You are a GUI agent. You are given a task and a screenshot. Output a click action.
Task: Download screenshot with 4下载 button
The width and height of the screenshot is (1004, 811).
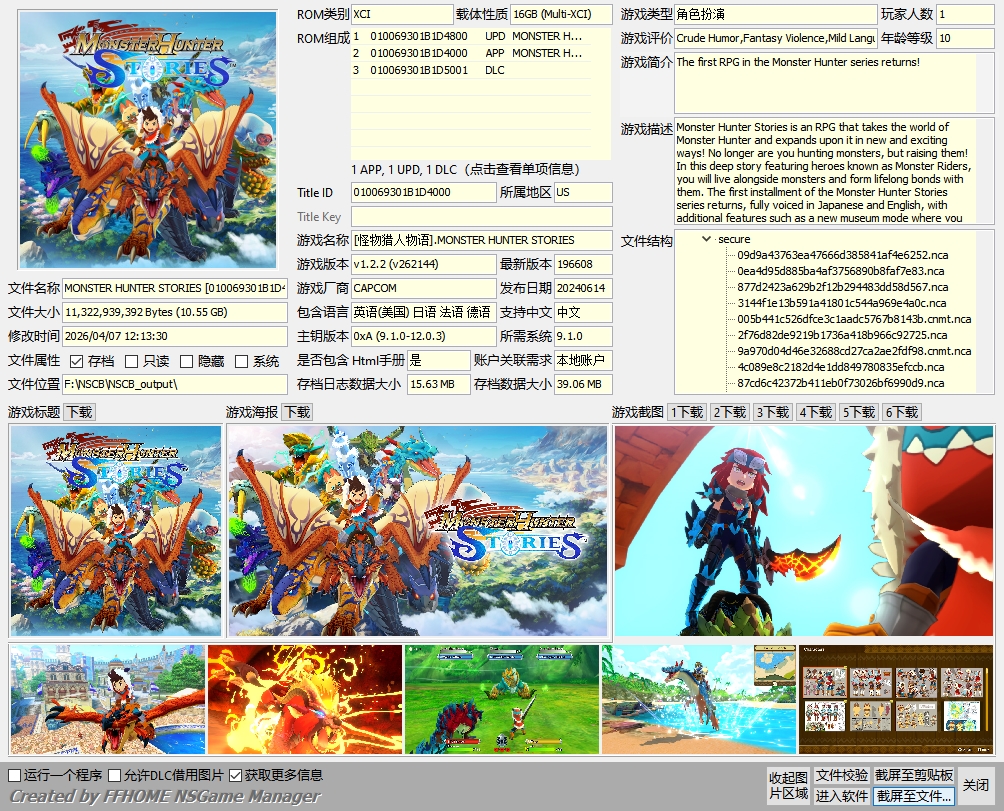point(815,412)
